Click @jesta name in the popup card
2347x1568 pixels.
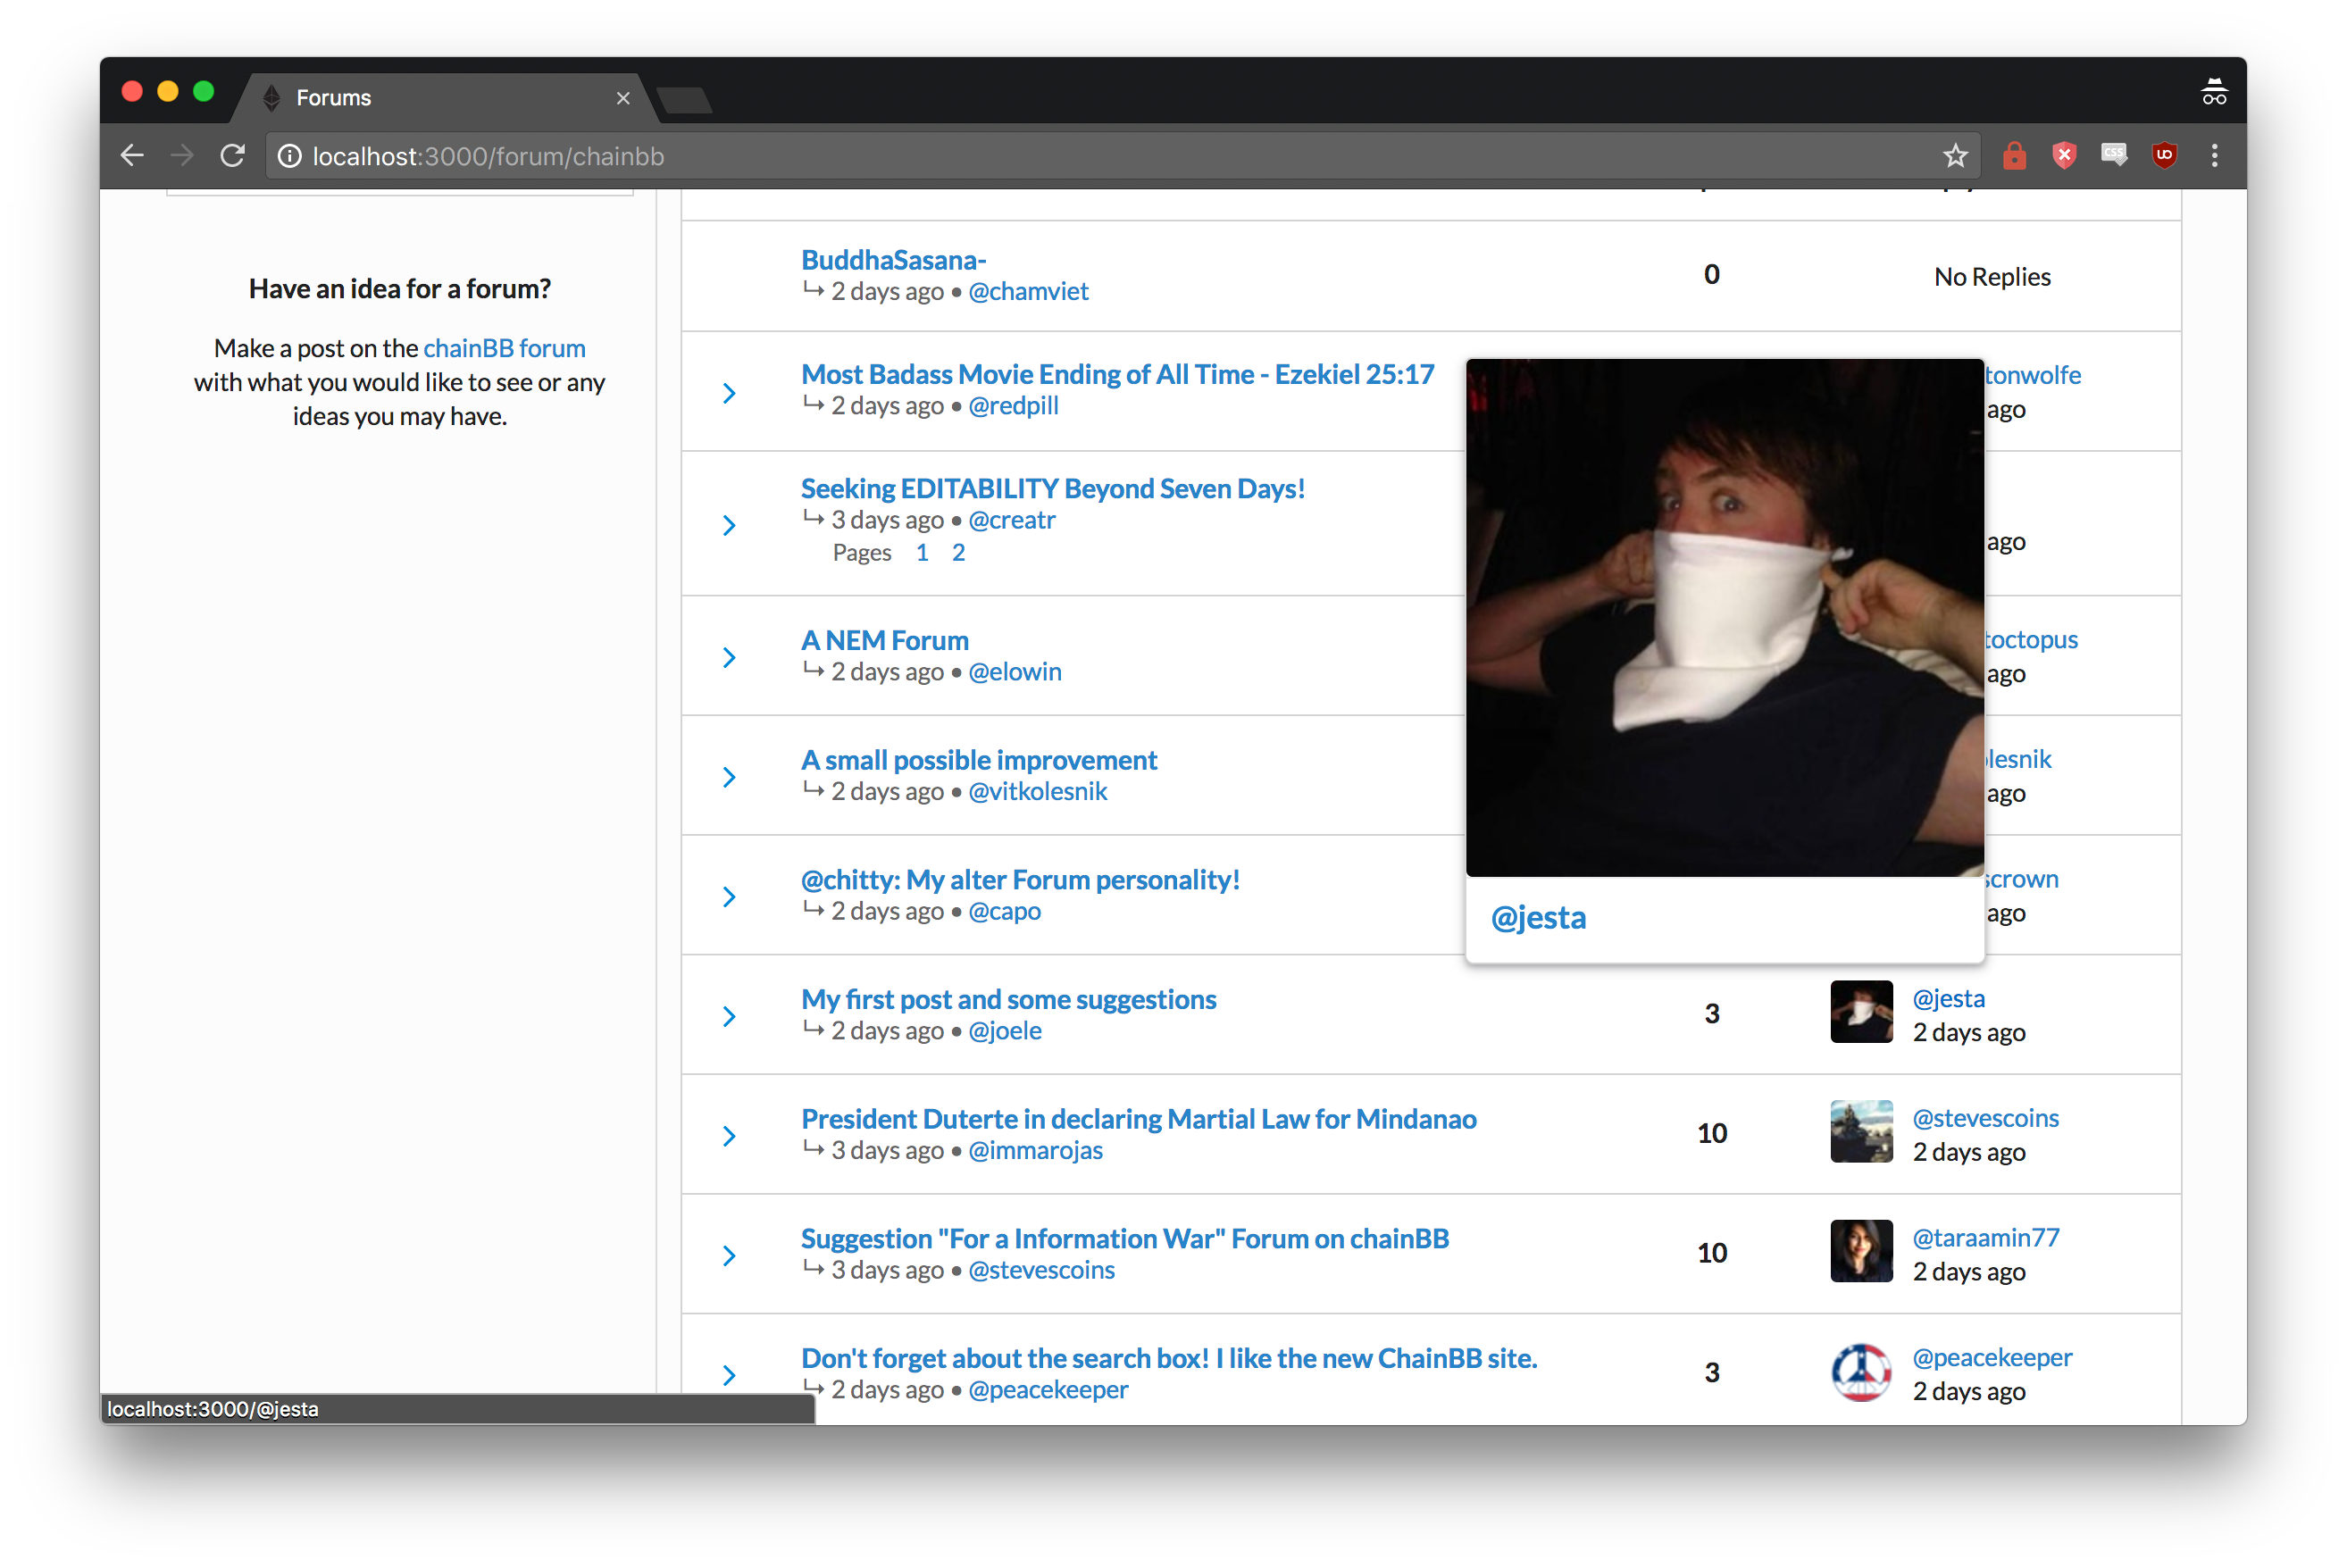tap(1538, 917)
